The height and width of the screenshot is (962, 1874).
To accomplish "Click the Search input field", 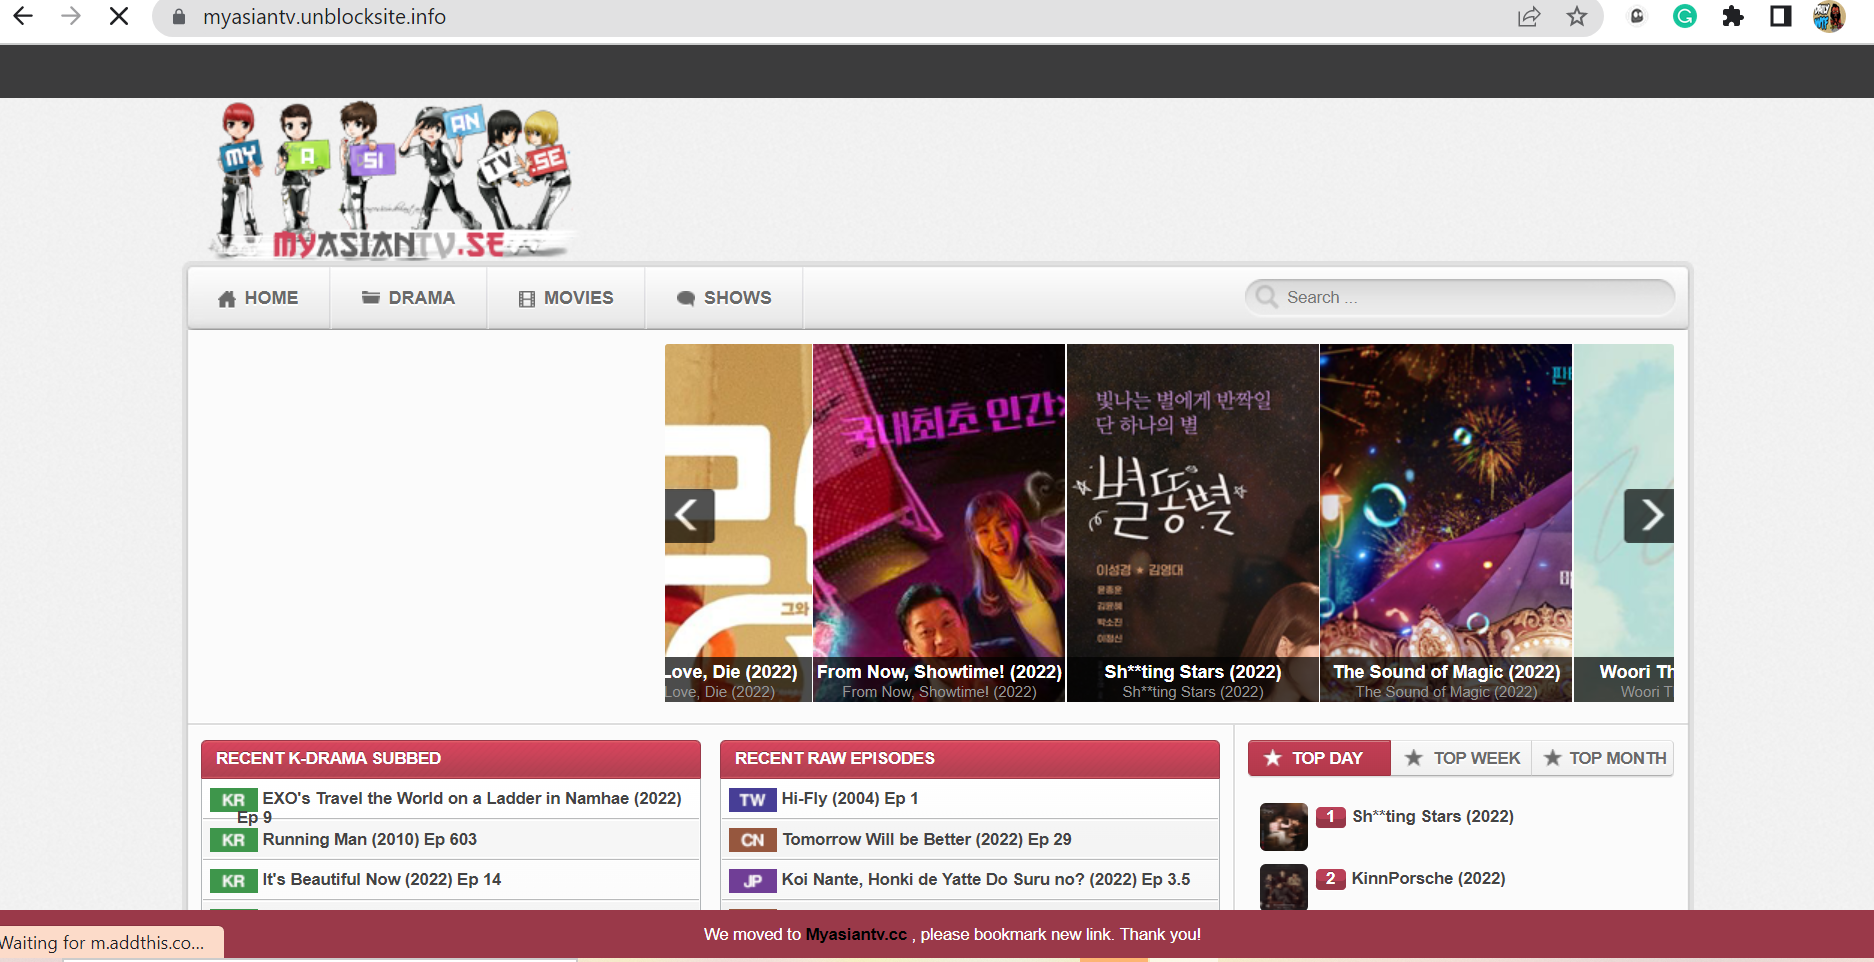I will 1470,297.
